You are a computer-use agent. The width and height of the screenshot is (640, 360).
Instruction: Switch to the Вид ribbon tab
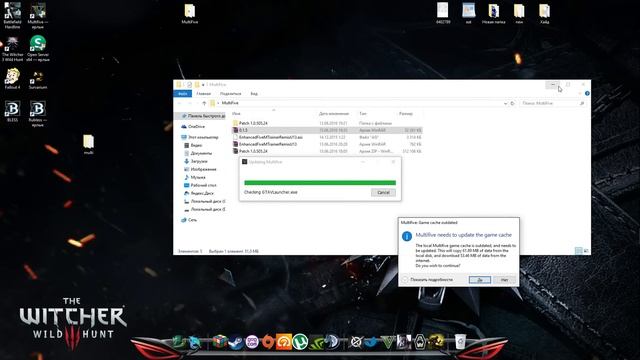pos(254,93)
